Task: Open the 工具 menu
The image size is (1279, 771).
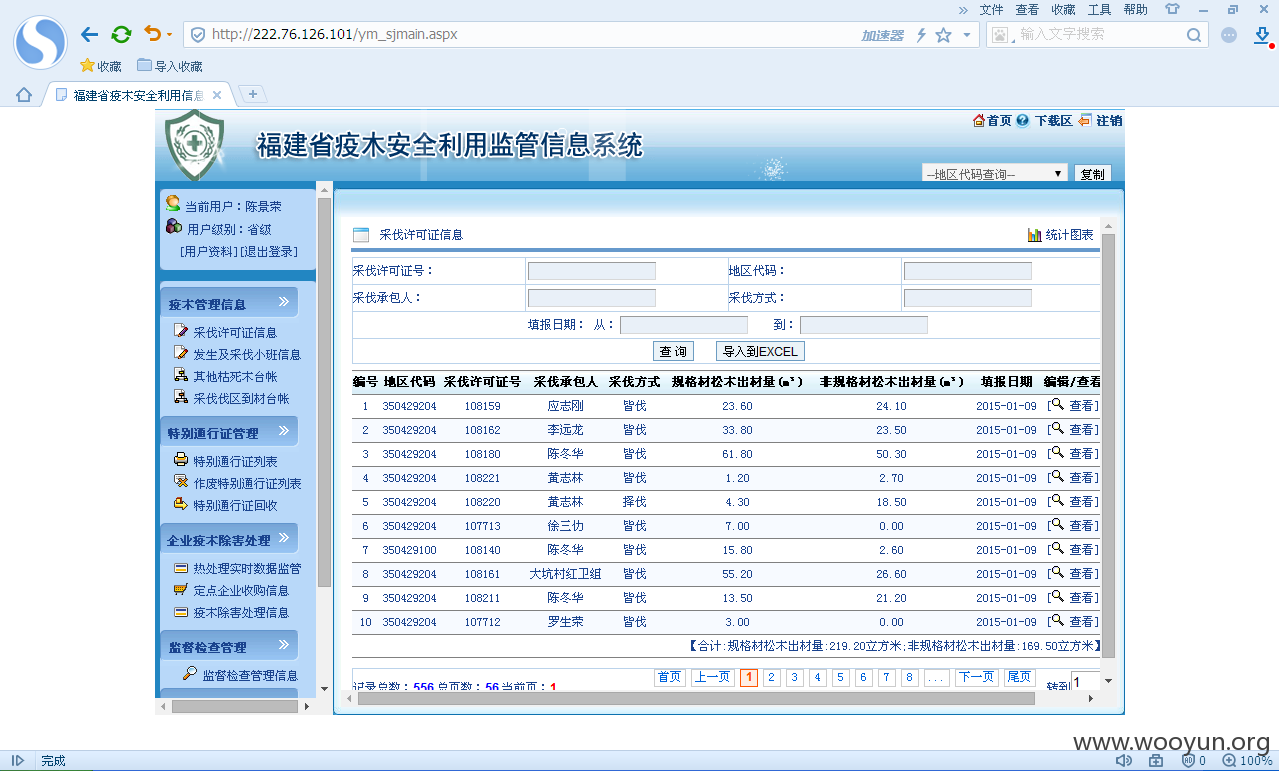Action: click(1099, 9)
